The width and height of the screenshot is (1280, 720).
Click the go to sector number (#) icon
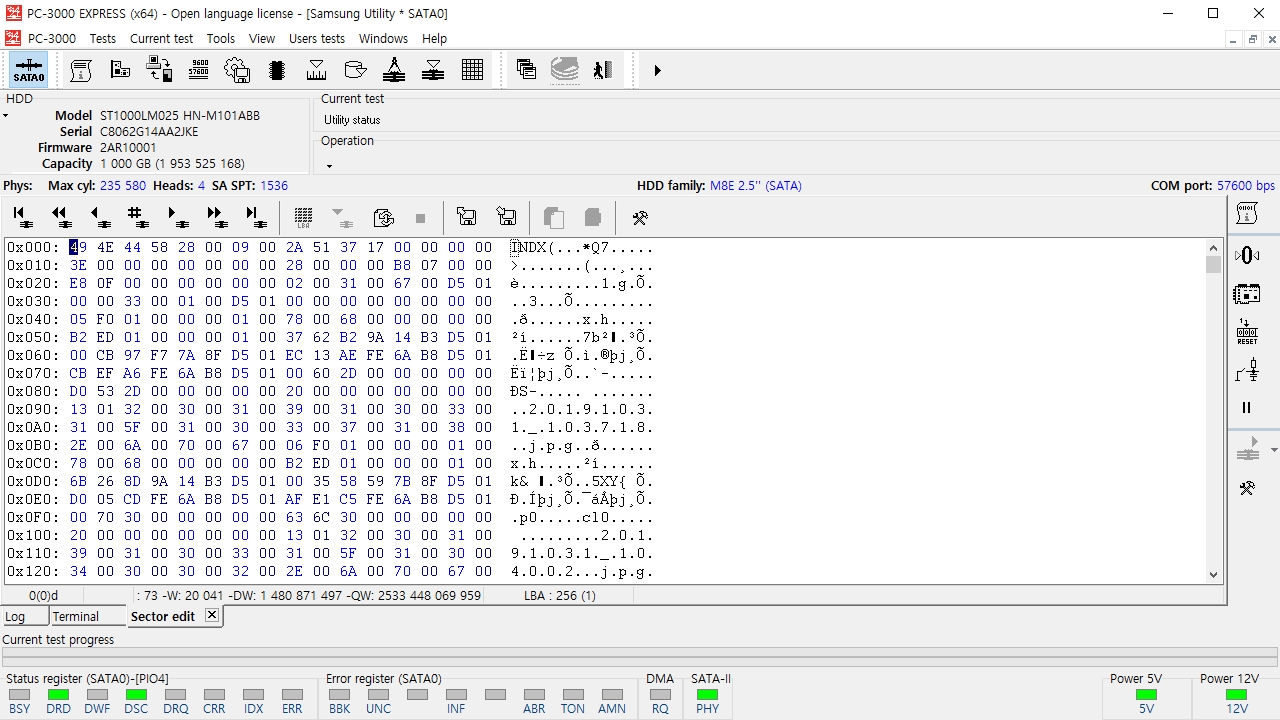pos(136,217)
